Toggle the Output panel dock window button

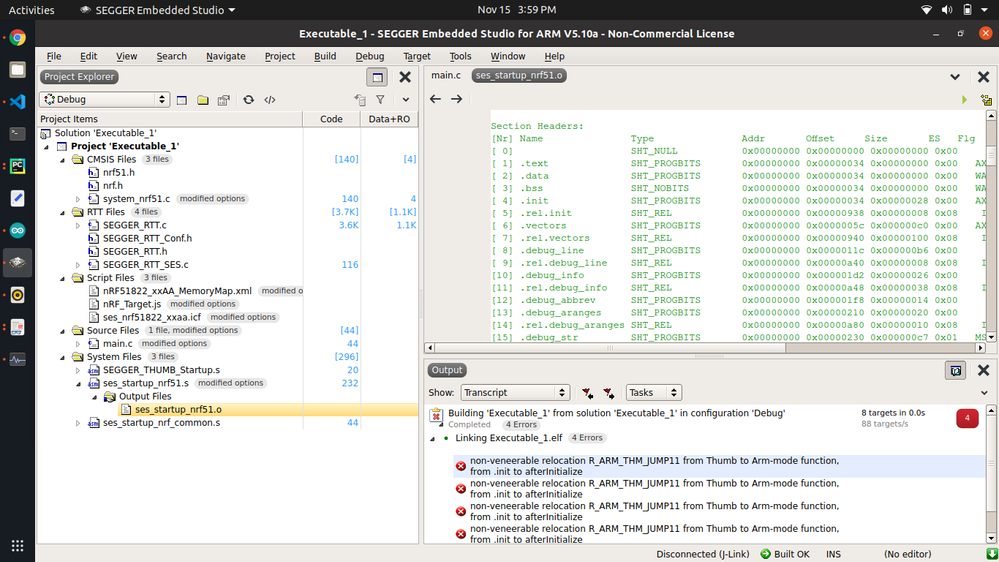click(x=956, y=370)
